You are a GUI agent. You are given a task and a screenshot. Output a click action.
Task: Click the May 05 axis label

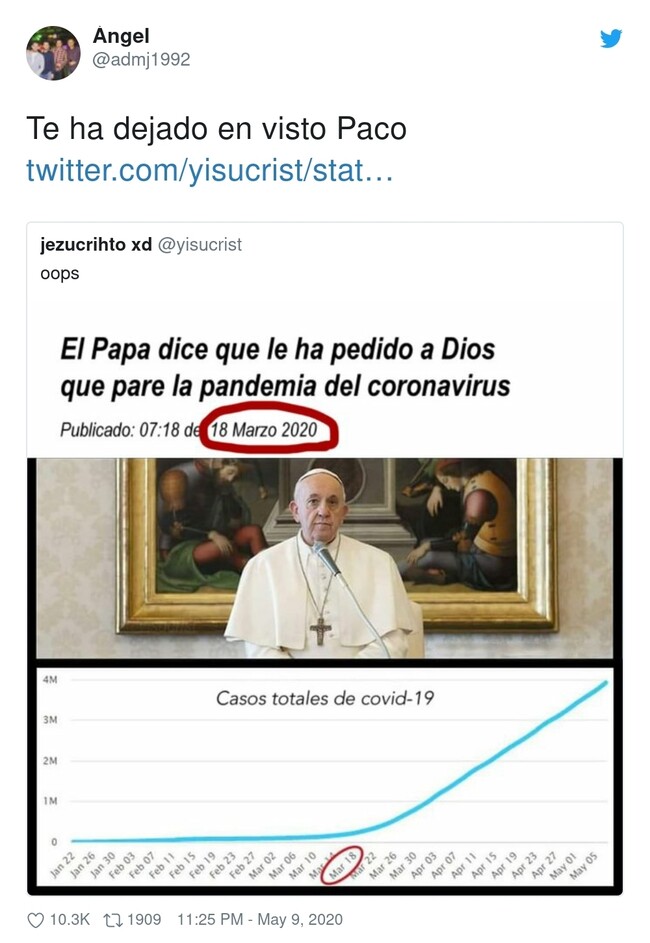click(584, 865)
